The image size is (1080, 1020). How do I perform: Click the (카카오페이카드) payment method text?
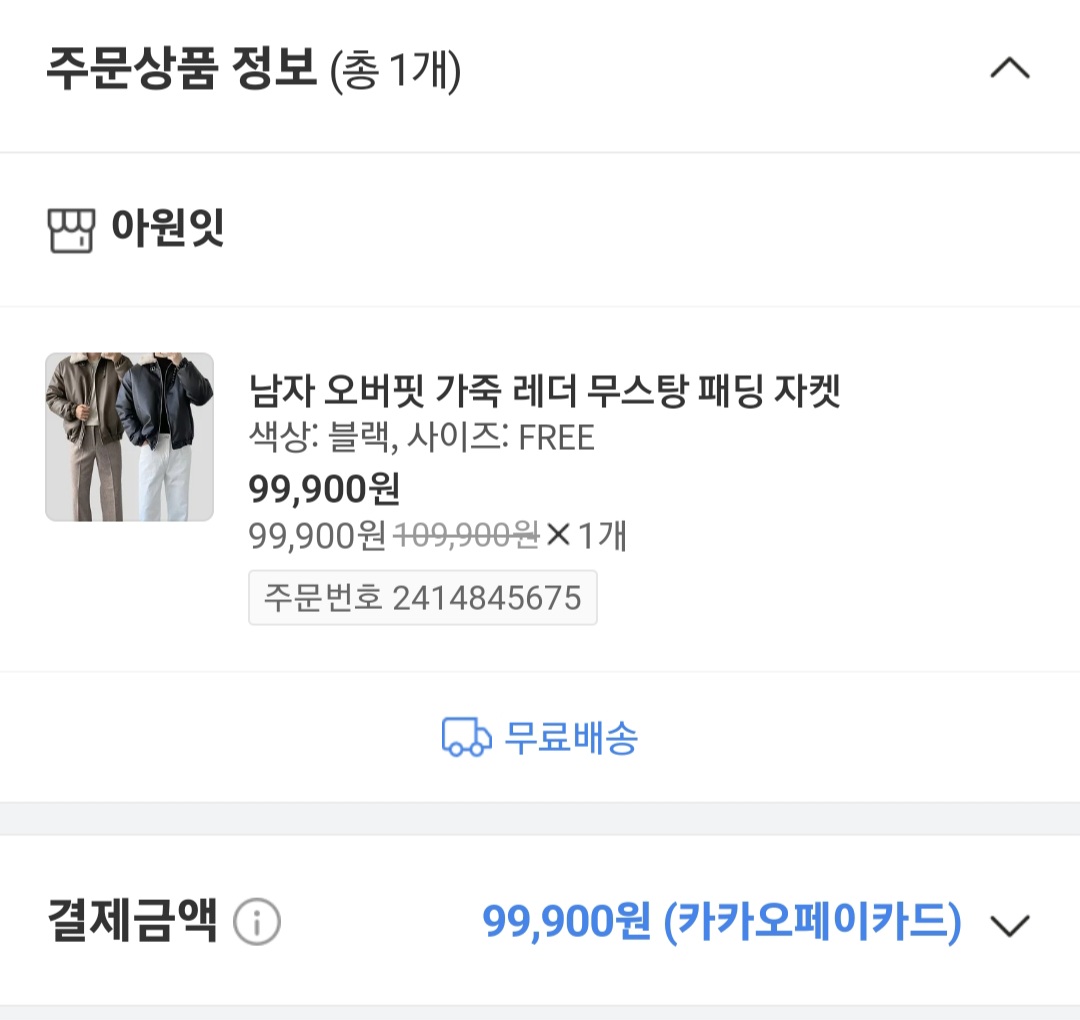tap(812, 922)
